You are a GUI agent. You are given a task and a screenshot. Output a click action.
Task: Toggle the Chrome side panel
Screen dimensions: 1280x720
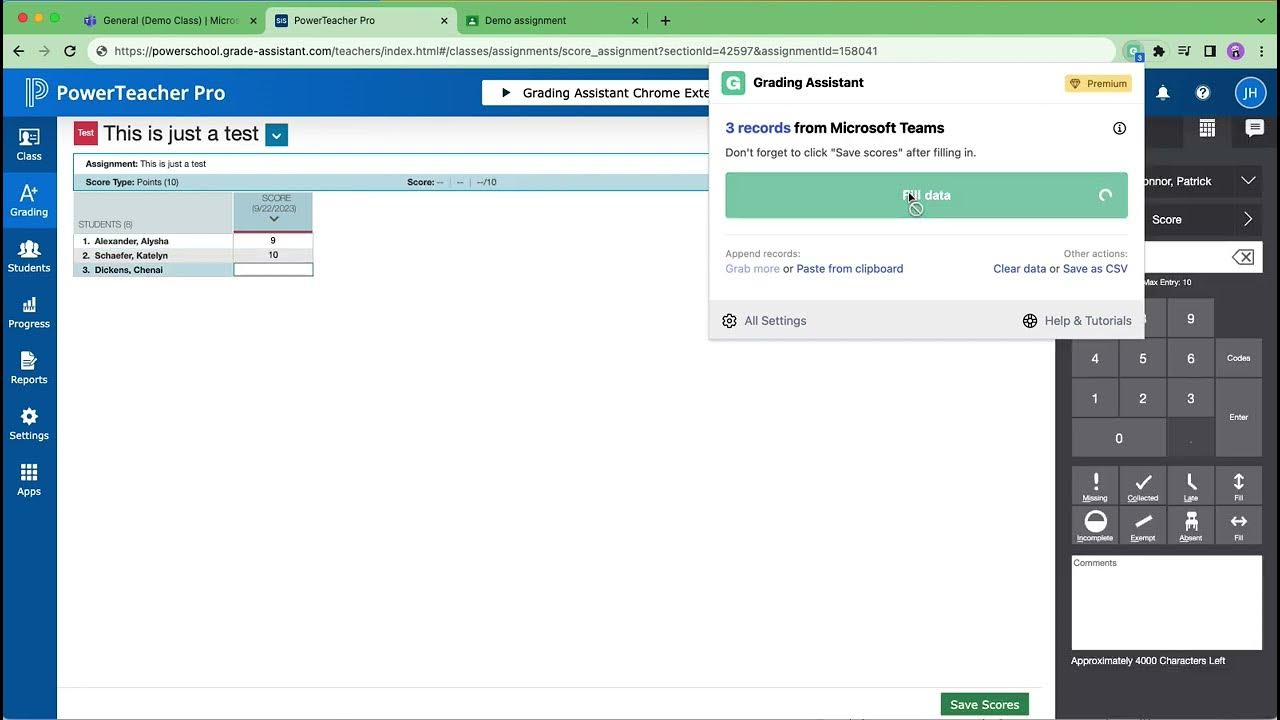[x=1210, y=51]
